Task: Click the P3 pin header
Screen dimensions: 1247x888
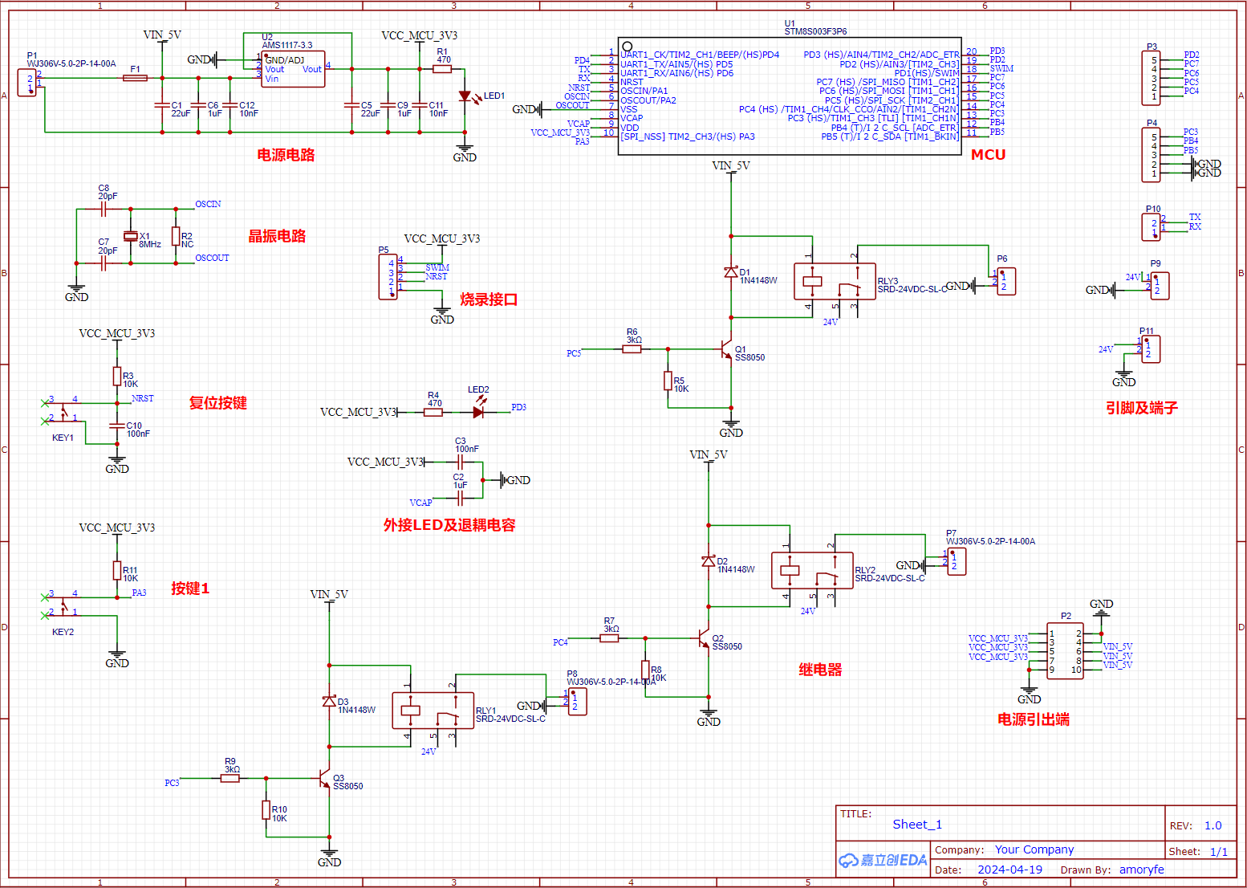Action: click(x=1153, y=77)
